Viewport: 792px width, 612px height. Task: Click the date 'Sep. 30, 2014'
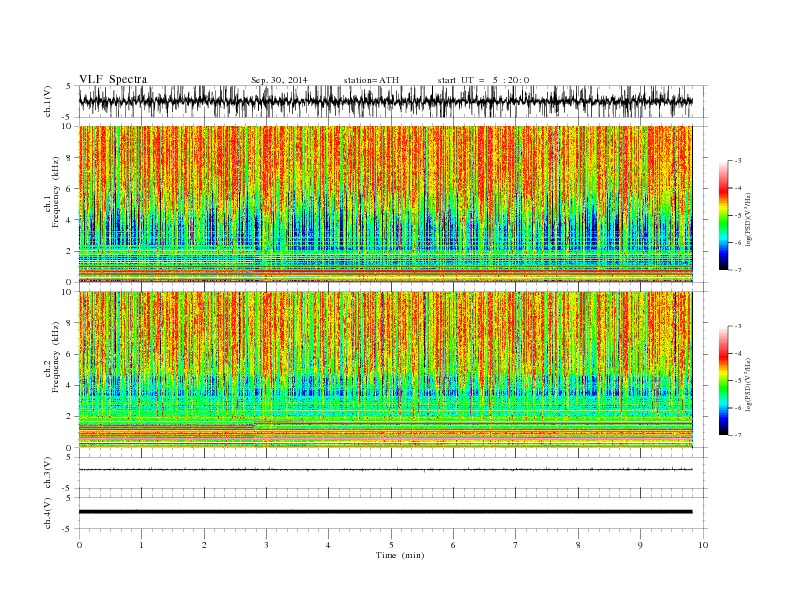279,80
